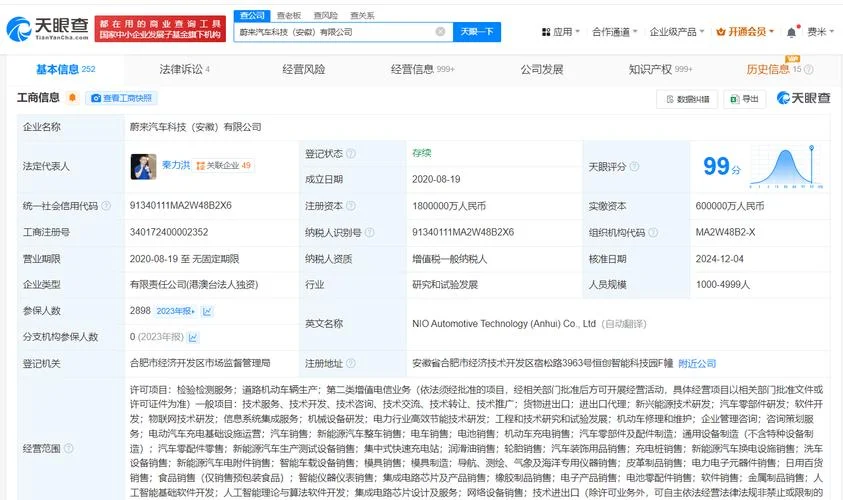843x500 pixels.
Task: Click the help icon beside 注册地址
Action: pyautogui.click(x=351, y=363)
